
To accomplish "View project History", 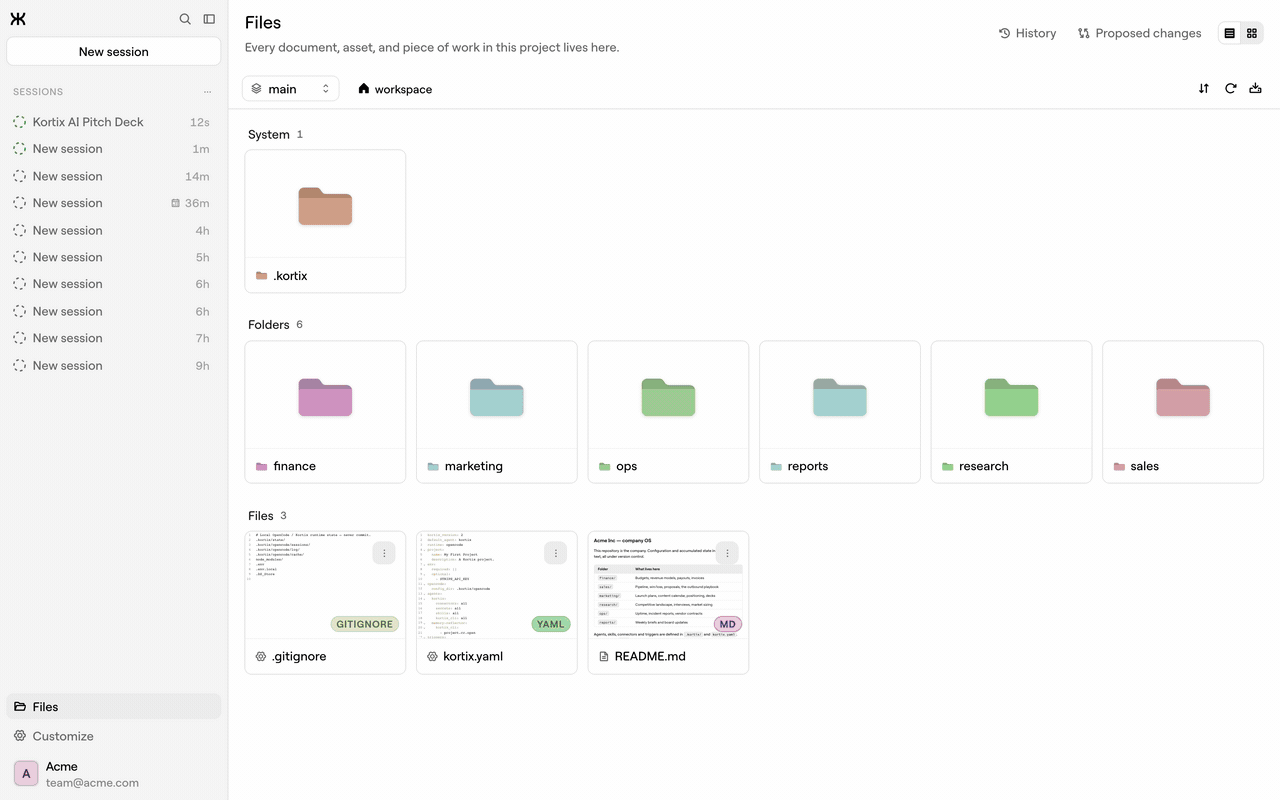I will click(x=1028, y=33).
